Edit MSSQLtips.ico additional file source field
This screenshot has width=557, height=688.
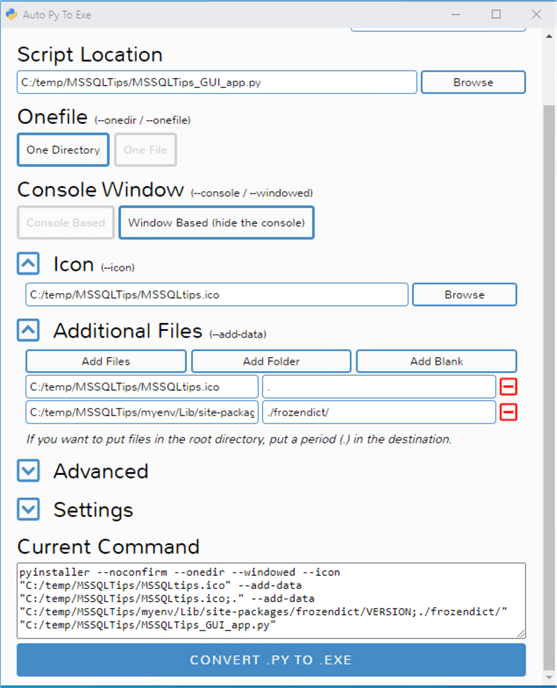[x=142, y=387]
